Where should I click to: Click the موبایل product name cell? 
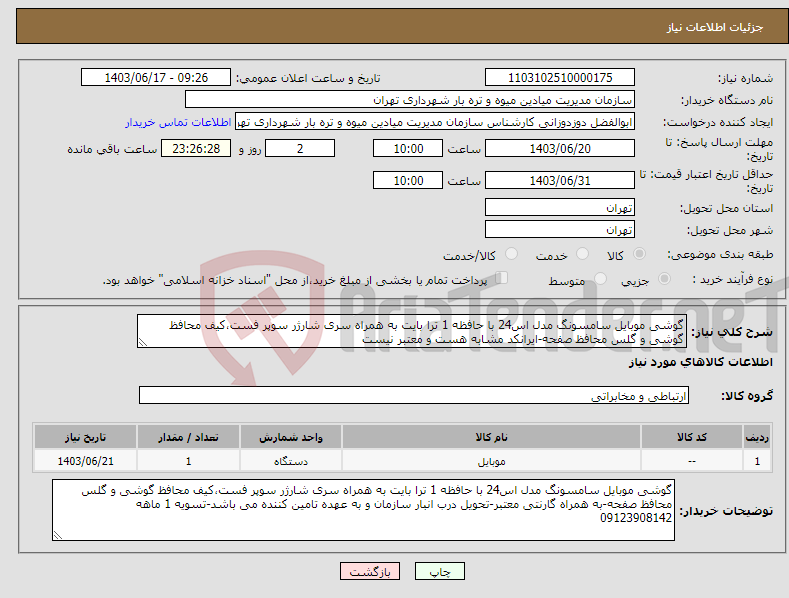[x=491, y=461]
